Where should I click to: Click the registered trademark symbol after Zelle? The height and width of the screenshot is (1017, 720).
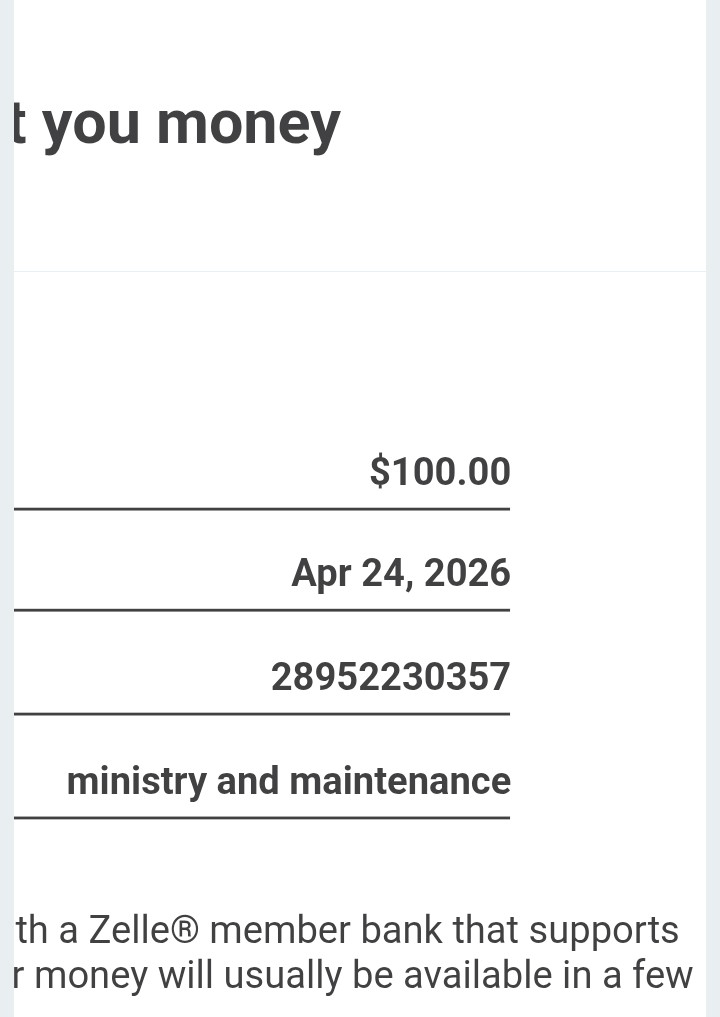191,931
